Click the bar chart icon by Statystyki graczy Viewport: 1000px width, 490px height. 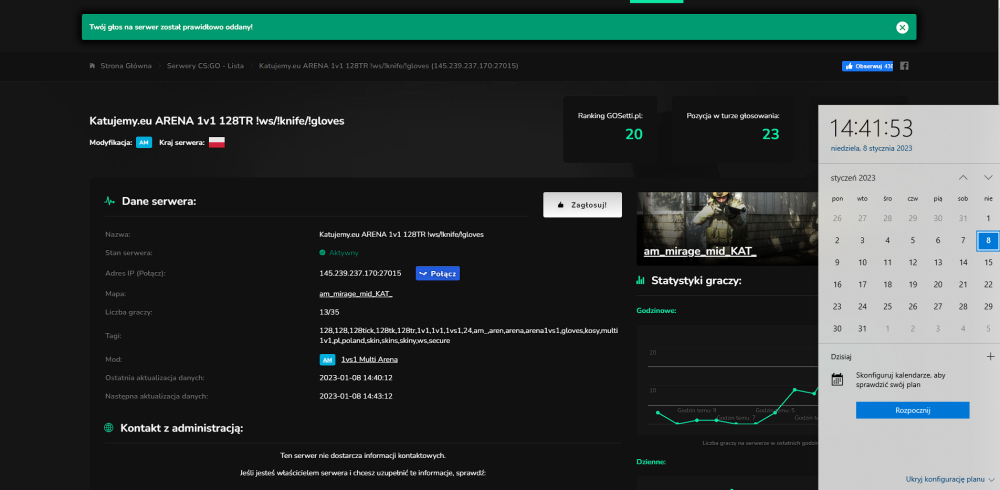[x=640, y=280]
